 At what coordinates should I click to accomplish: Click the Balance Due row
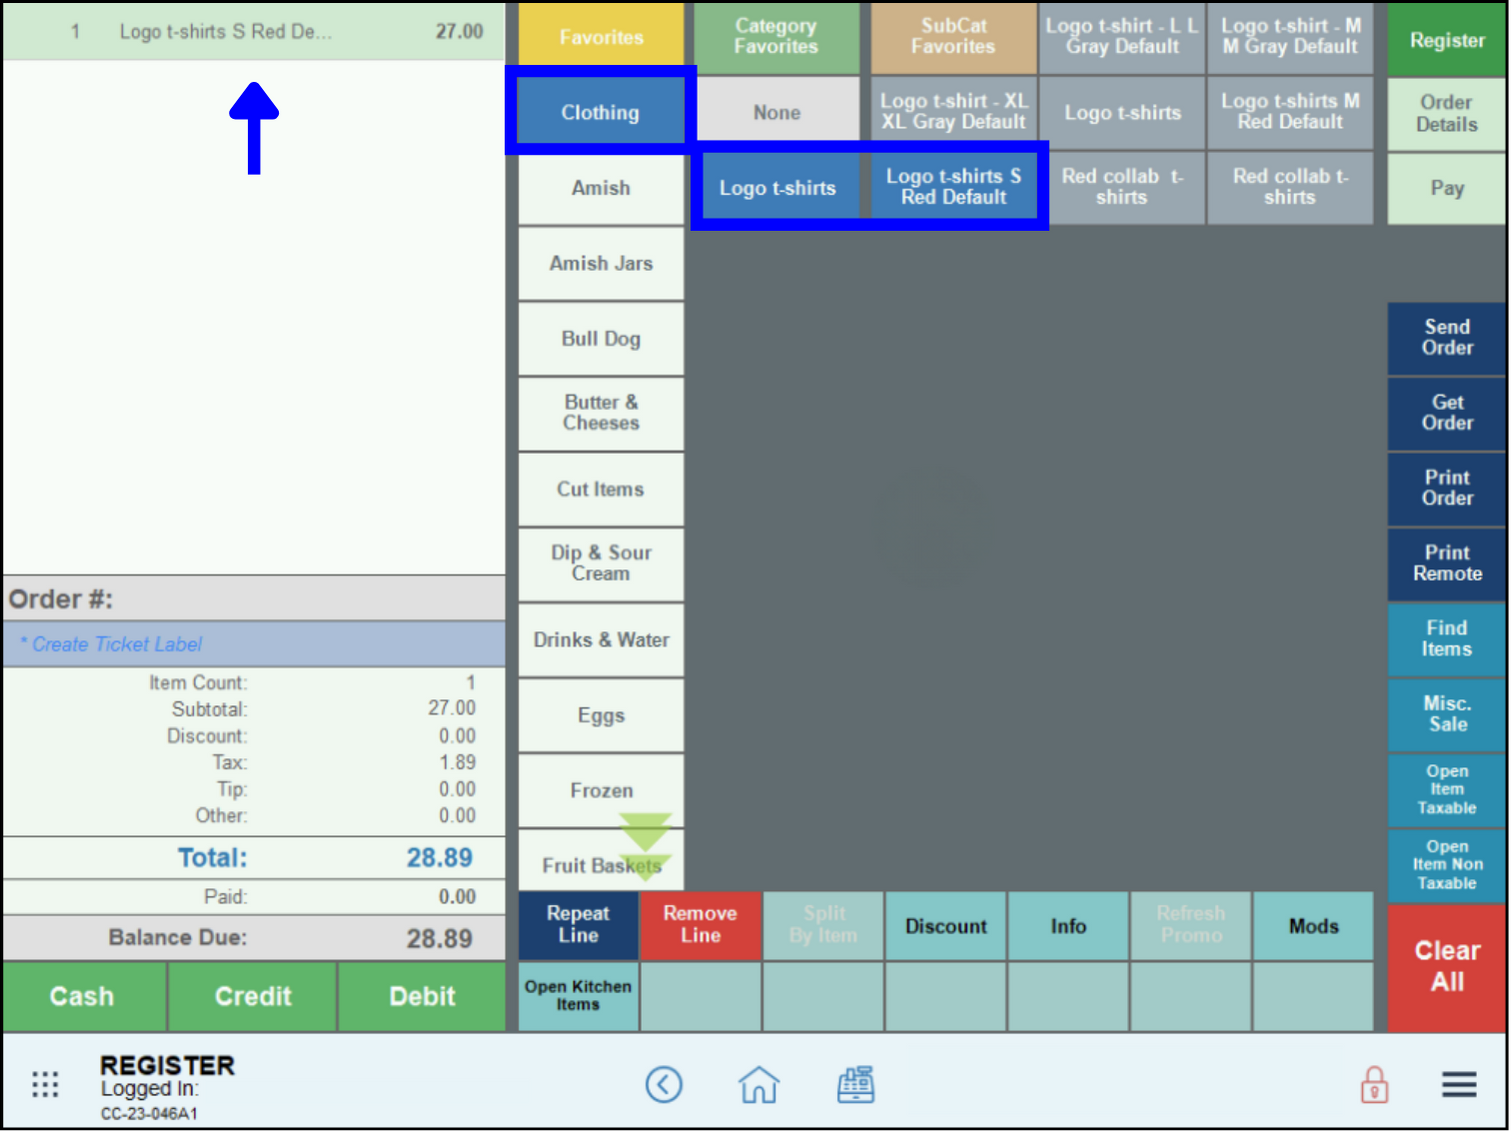click(x=254, y=938)
